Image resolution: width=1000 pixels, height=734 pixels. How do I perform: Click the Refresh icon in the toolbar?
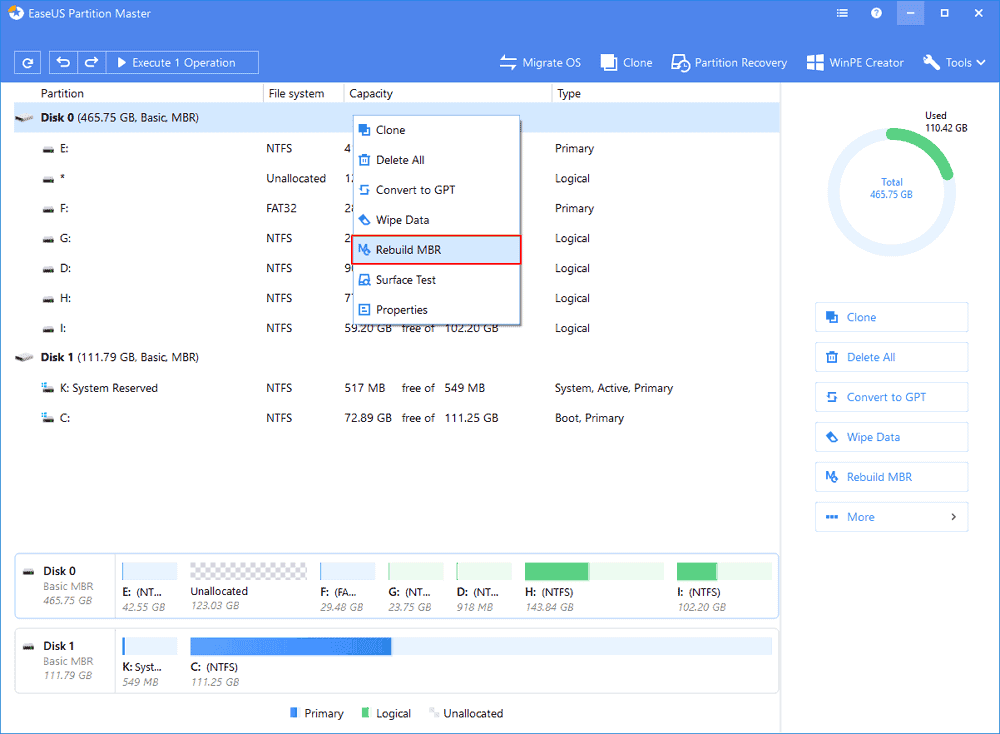tap(27, 62)
